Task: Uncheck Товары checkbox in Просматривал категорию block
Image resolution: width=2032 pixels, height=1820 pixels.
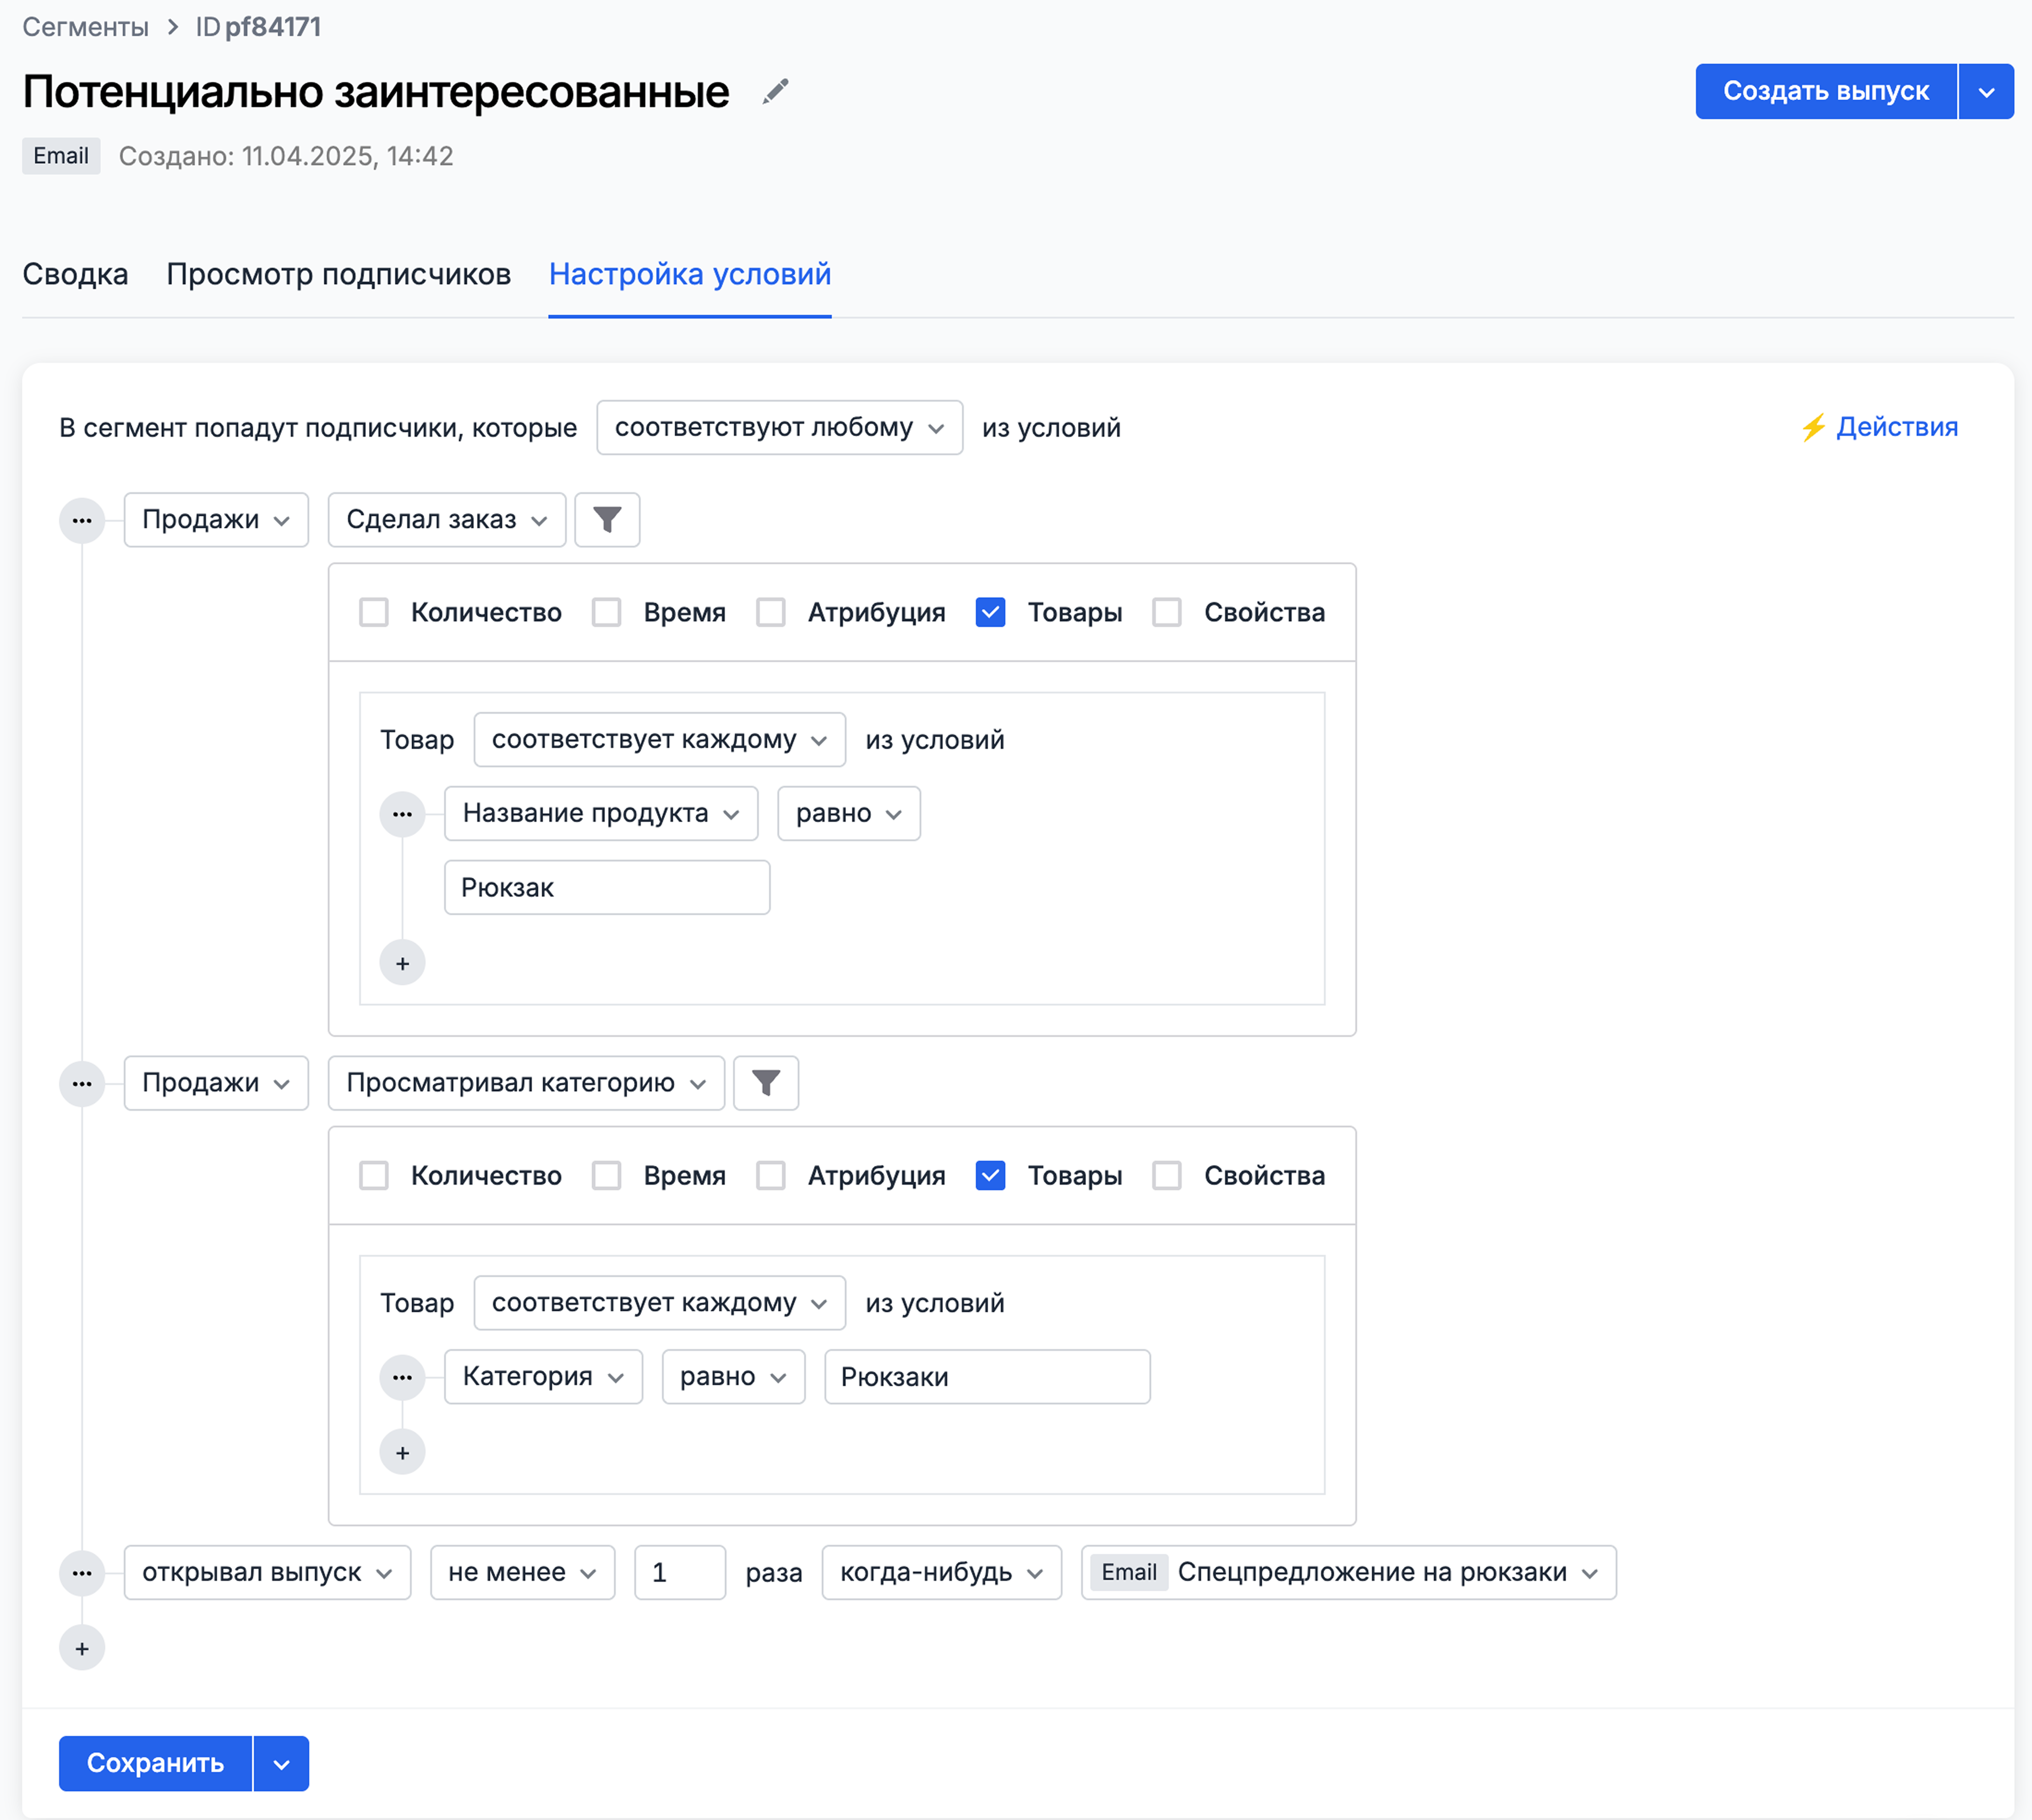Action: 990,1175
